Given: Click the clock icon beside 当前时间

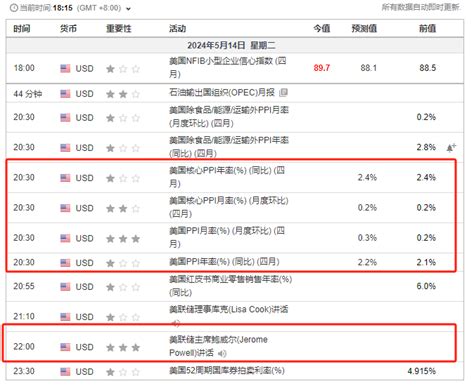Looking at the screenshot, I should click(x=14, y=8).
